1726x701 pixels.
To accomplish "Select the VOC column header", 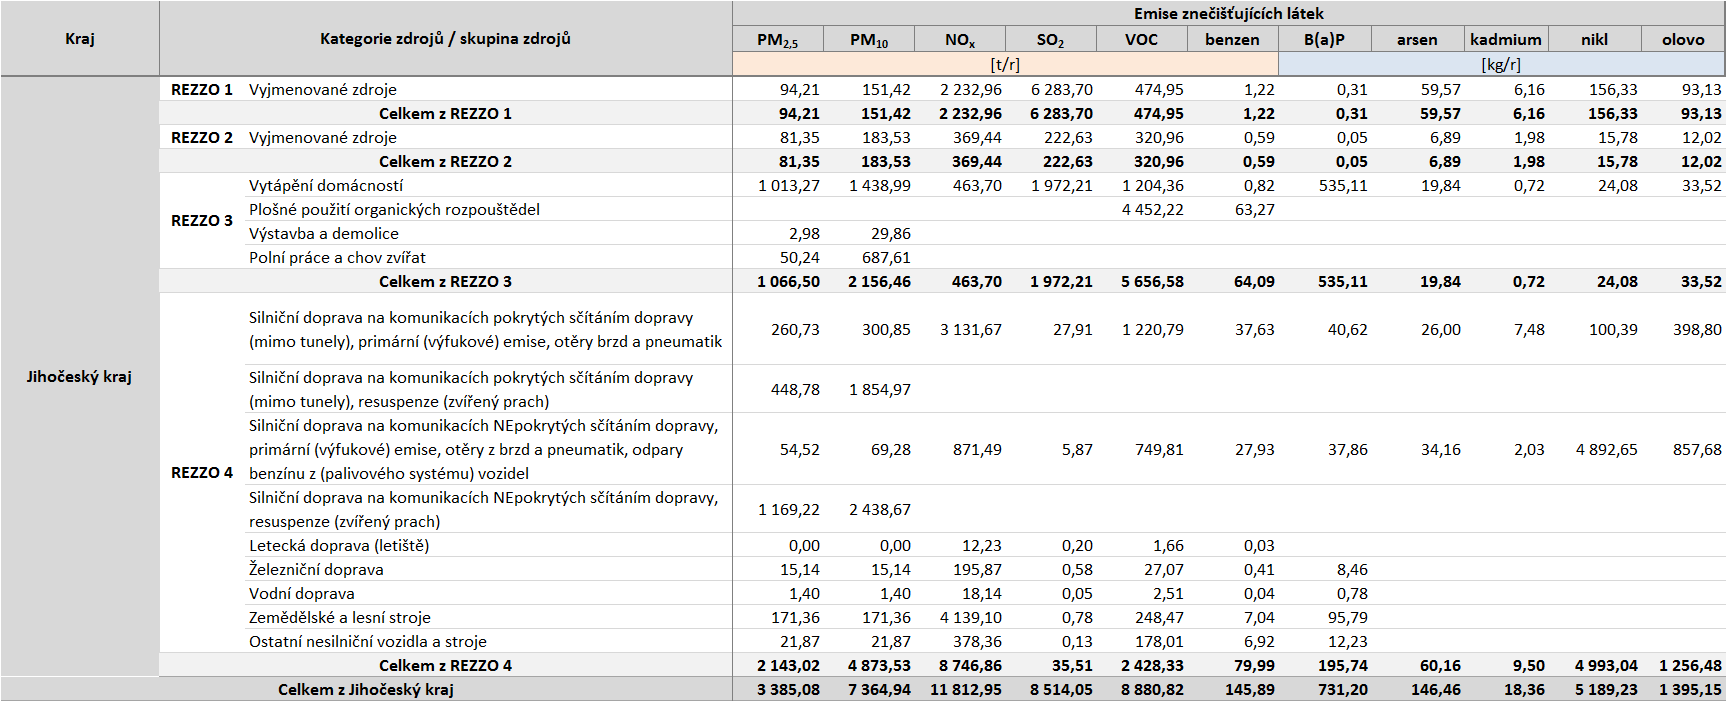I will click(1142, 40).
